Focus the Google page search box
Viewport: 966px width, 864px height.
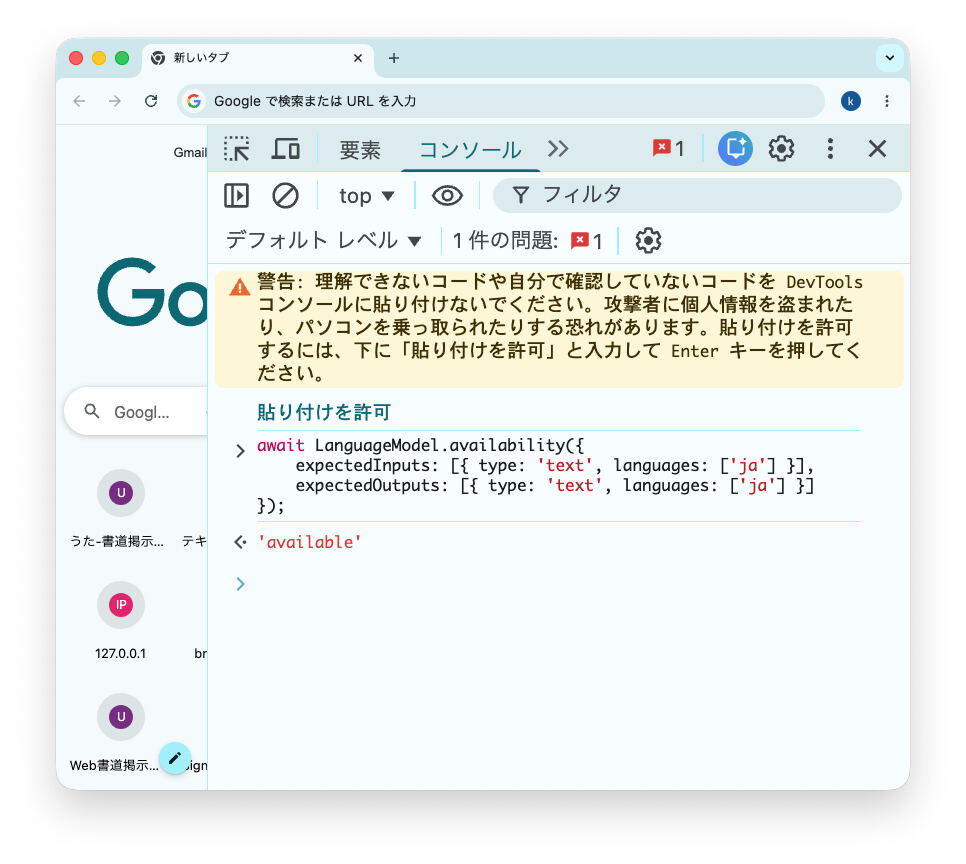coord(137,411)
